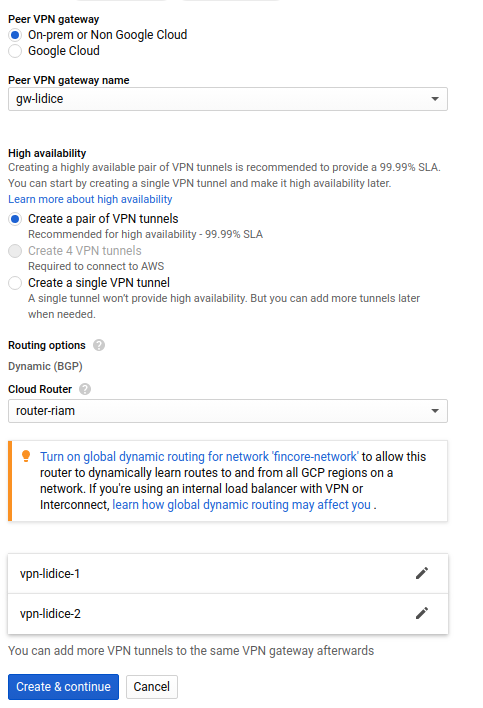The height and width of the screenshot is (708, 483).
Task: Select the Create 4 VPN tunnels option
Action: click(x=15, y=251)
